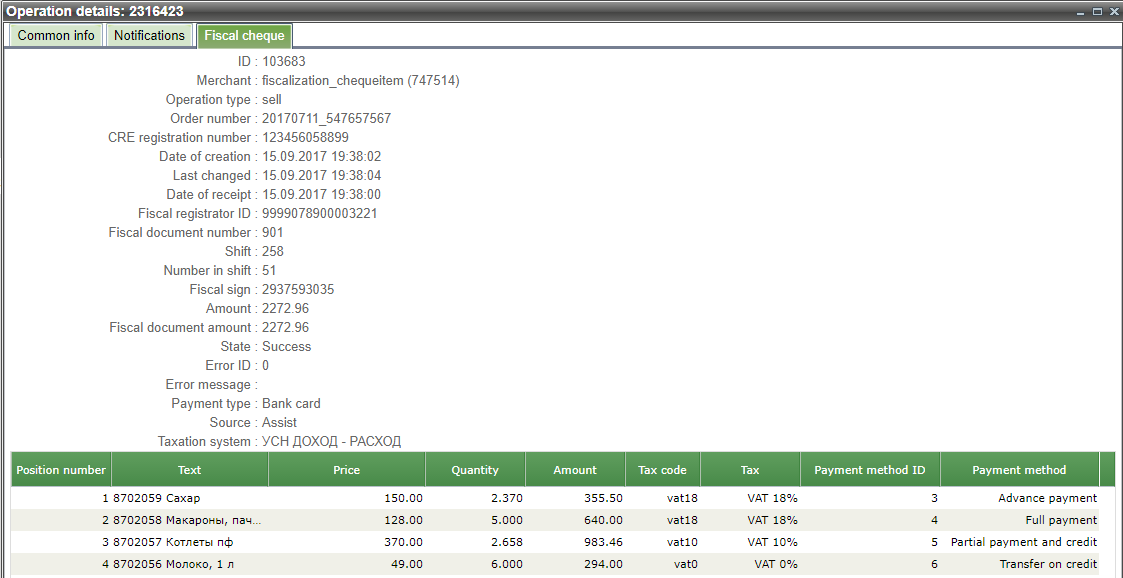Click the Quantity column header
The height and width of the screenshot is (578, 1123).
(x=474, y=470)
